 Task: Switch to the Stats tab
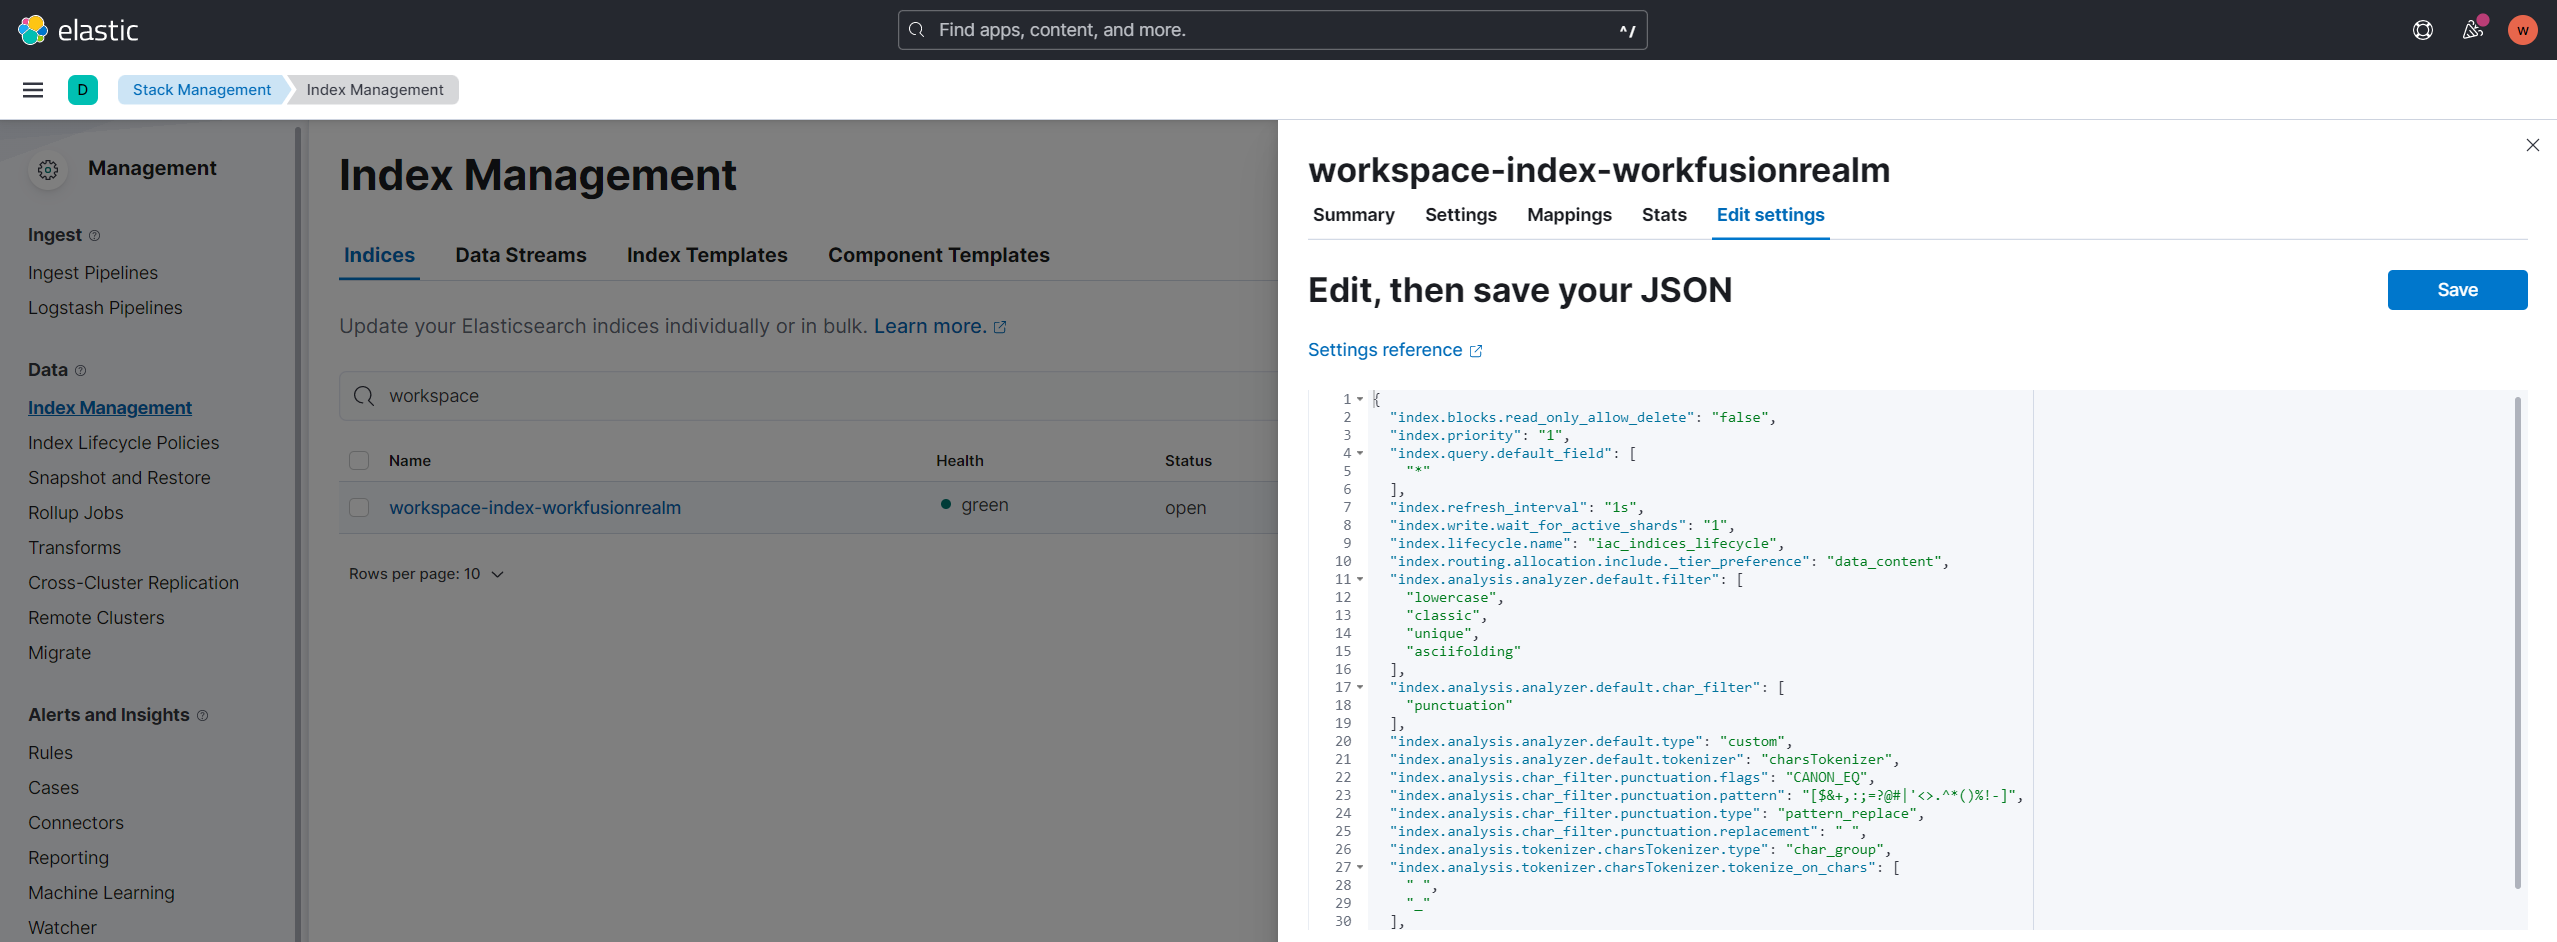click(x=1664, y=215)
